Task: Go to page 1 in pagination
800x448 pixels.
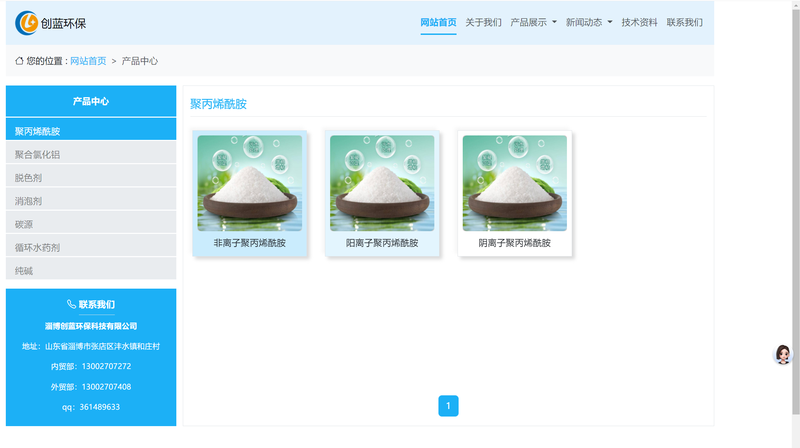Action: click(x=448, y=406)
